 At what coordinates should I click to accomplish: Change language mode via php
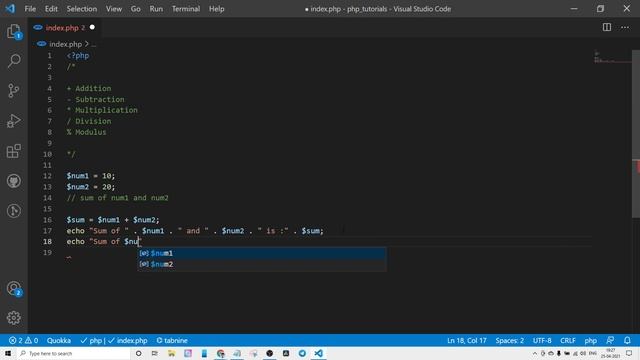tap(591, 340)
